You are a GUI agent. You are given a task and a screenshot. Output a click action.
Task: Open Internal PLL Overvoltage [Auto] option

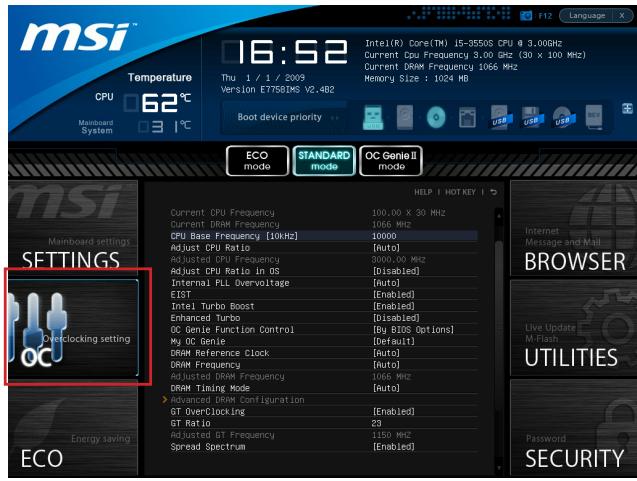(x=386, y=283)
